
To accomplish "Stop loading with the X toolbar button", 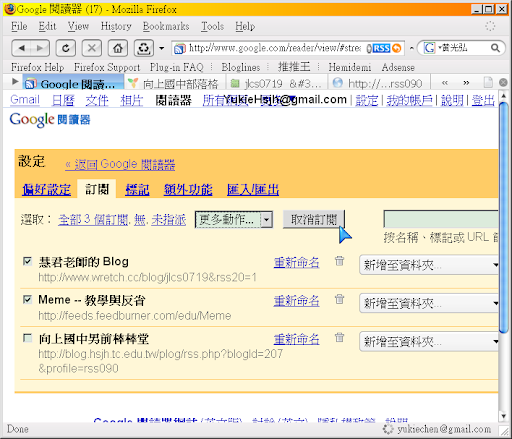I will [x=92, y=48].
